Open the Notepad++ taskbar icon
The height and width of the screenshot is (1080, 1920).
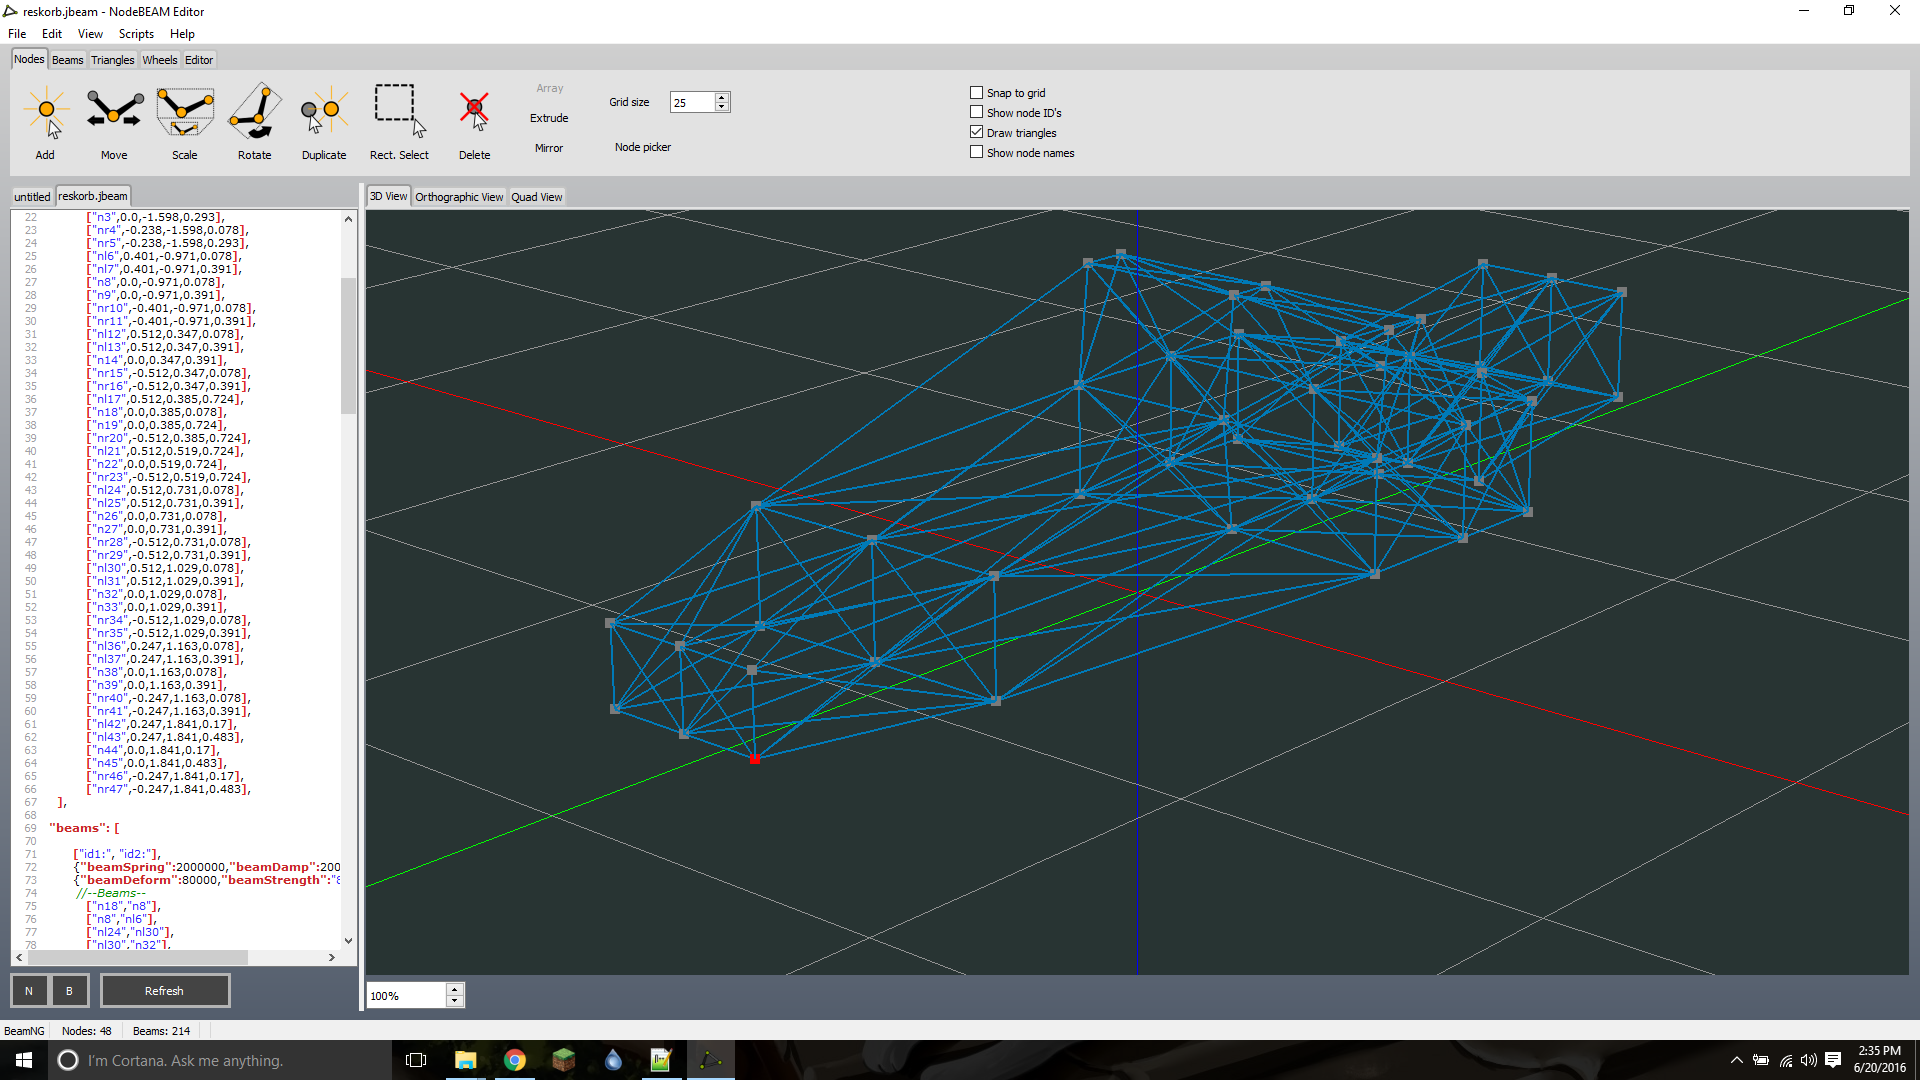[661, 1060]
